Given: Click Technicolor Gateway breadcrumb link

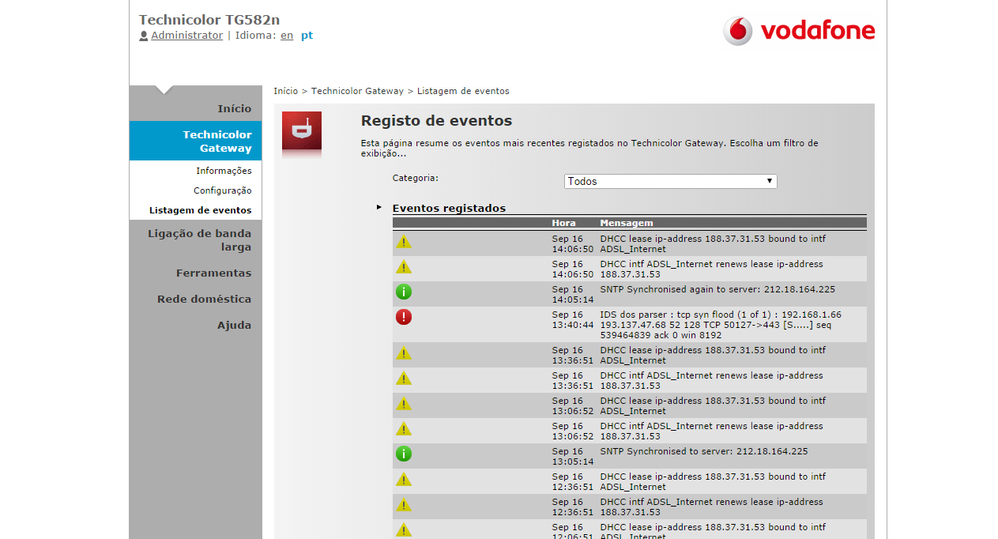Looking at the screenshot, I should tap(357, 91).
